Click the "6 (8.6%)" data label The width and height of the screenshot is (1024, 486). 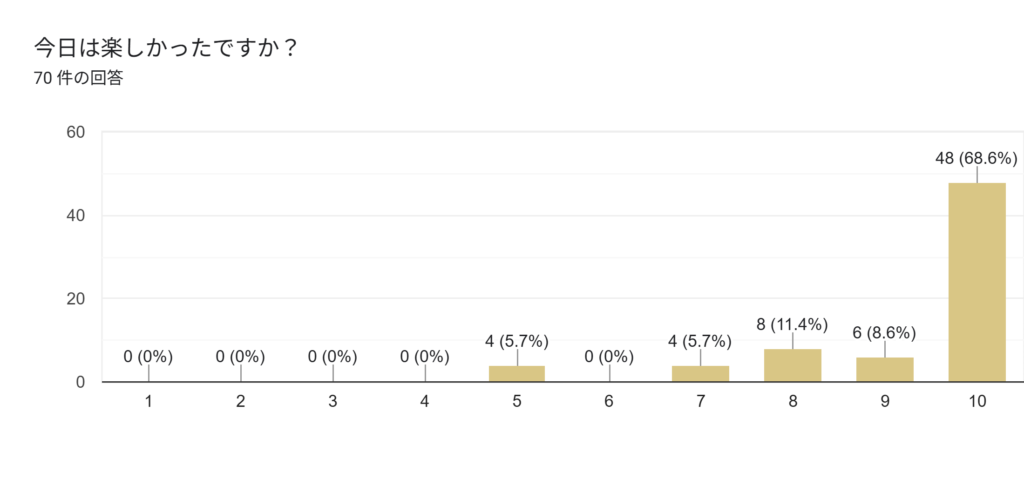[x=884, y=332]
